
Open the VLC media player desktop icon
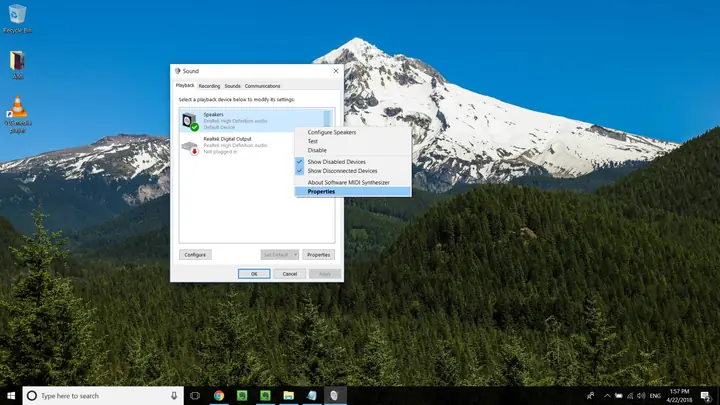point(17,108)
